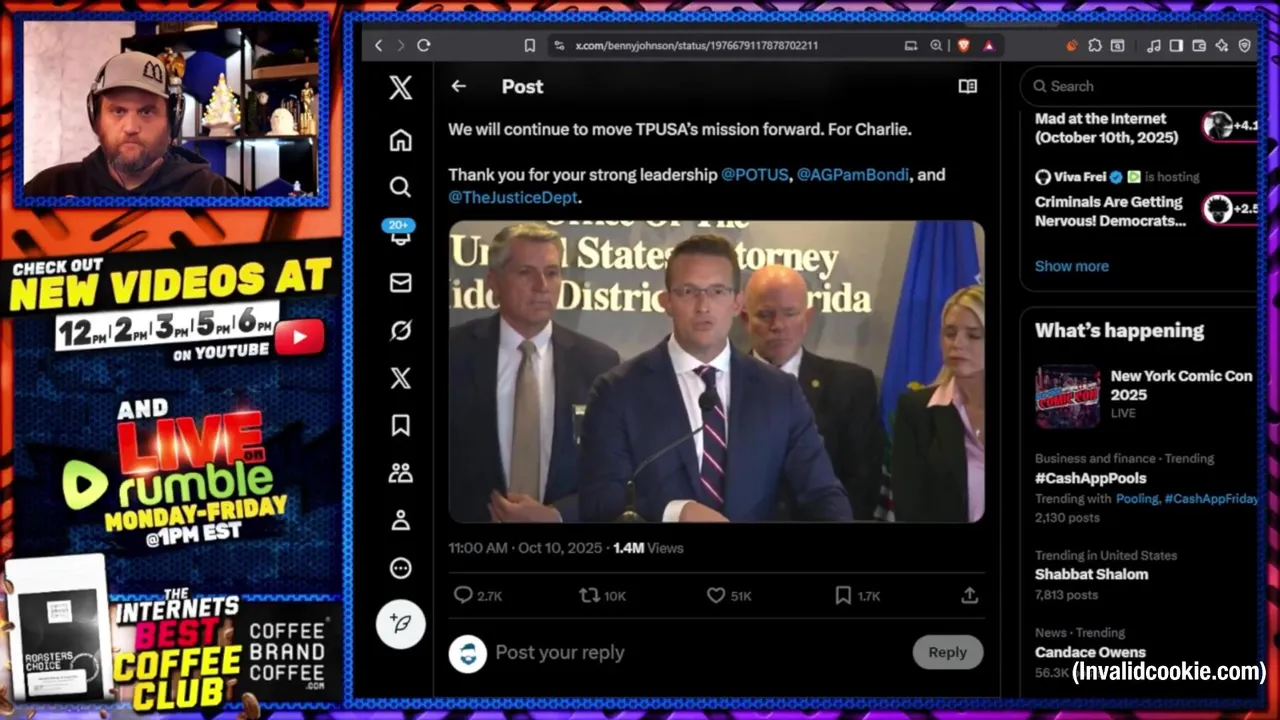The image size is (1280, 720).
Task: Toggle reader view book icon
Action: click(967, 86)
